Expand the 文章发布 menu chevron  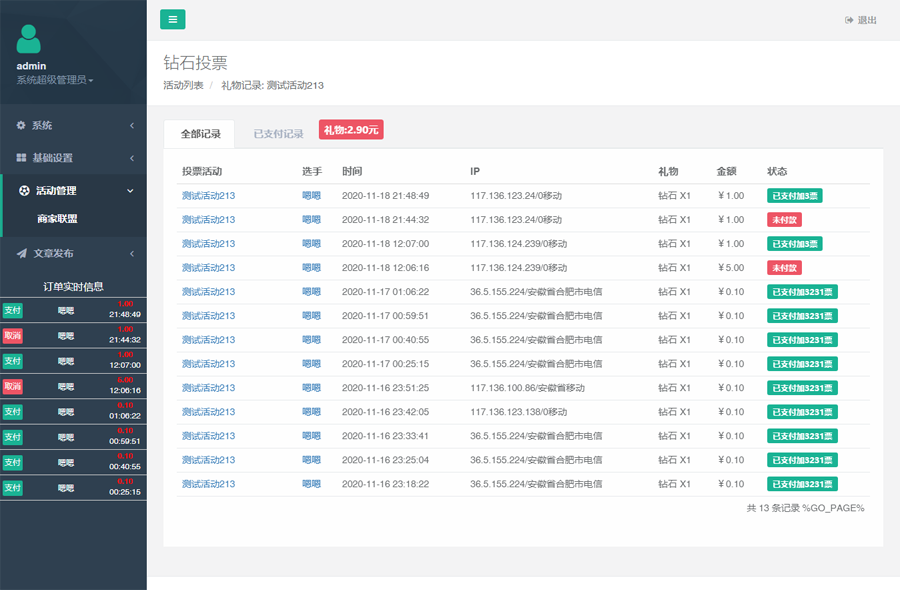[x=132, y=253]
